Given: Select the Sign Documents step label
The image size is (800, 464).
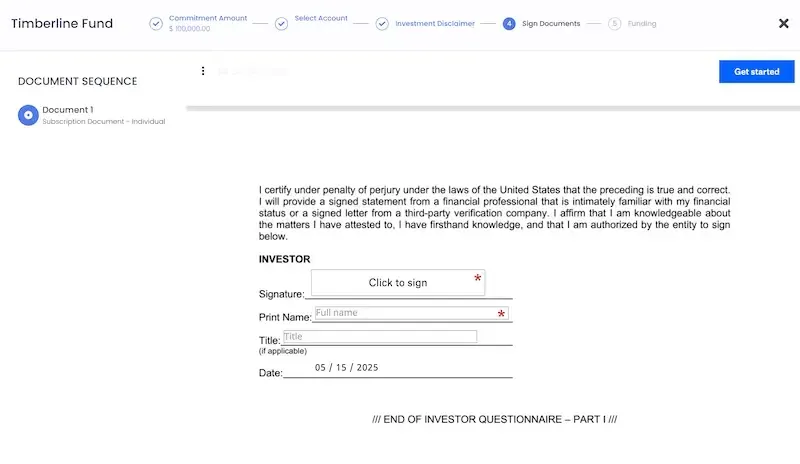Looking at the screenshot, I should (551, 23).
